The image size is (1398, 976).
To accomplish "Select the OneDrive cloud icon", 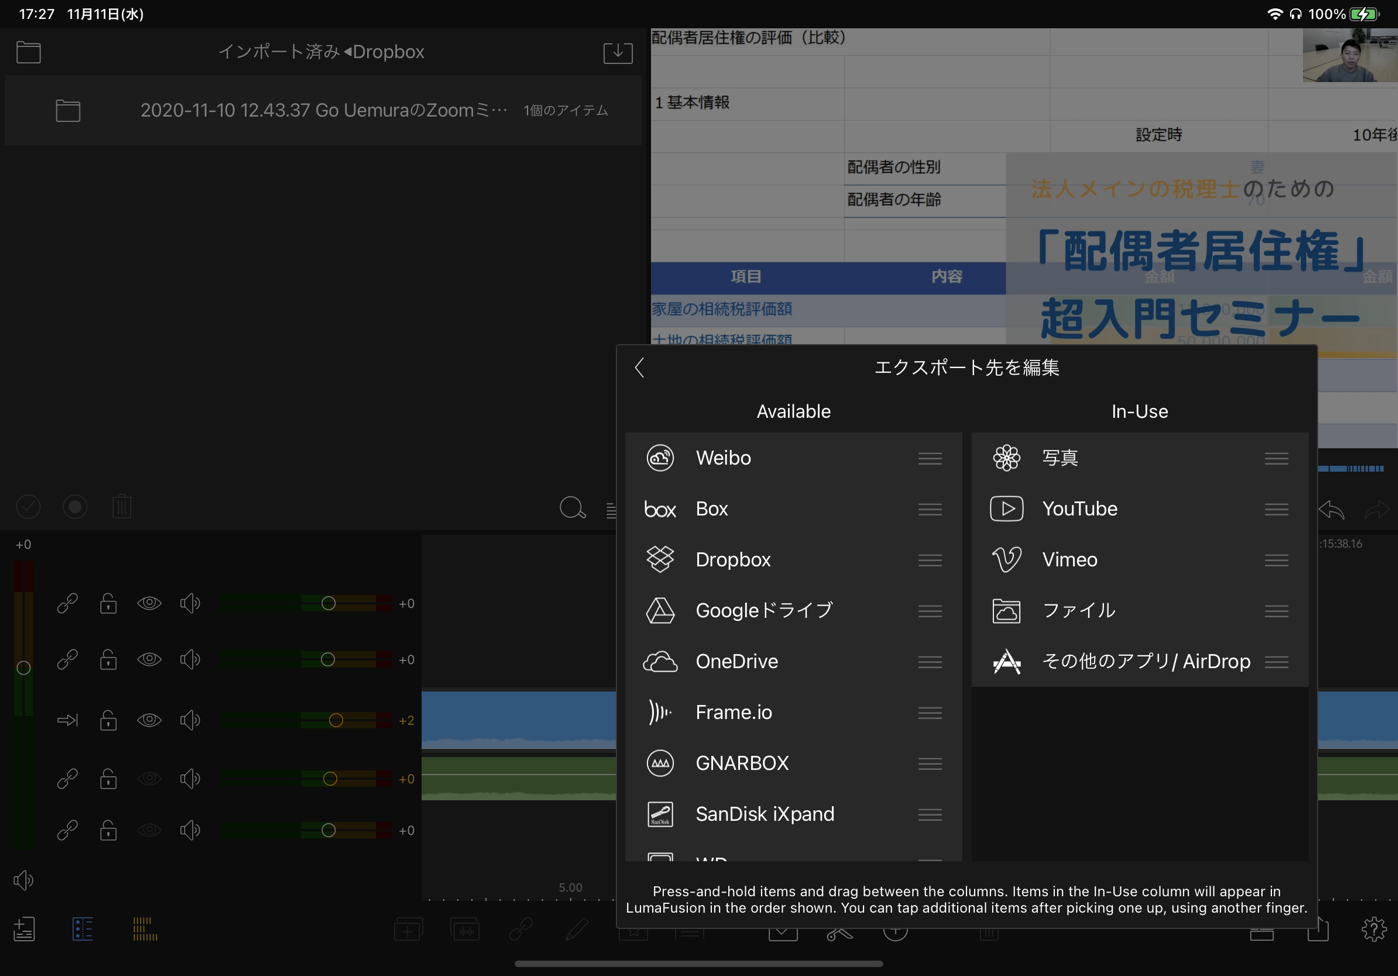I will pyautogui.click(x=660, y=661).
